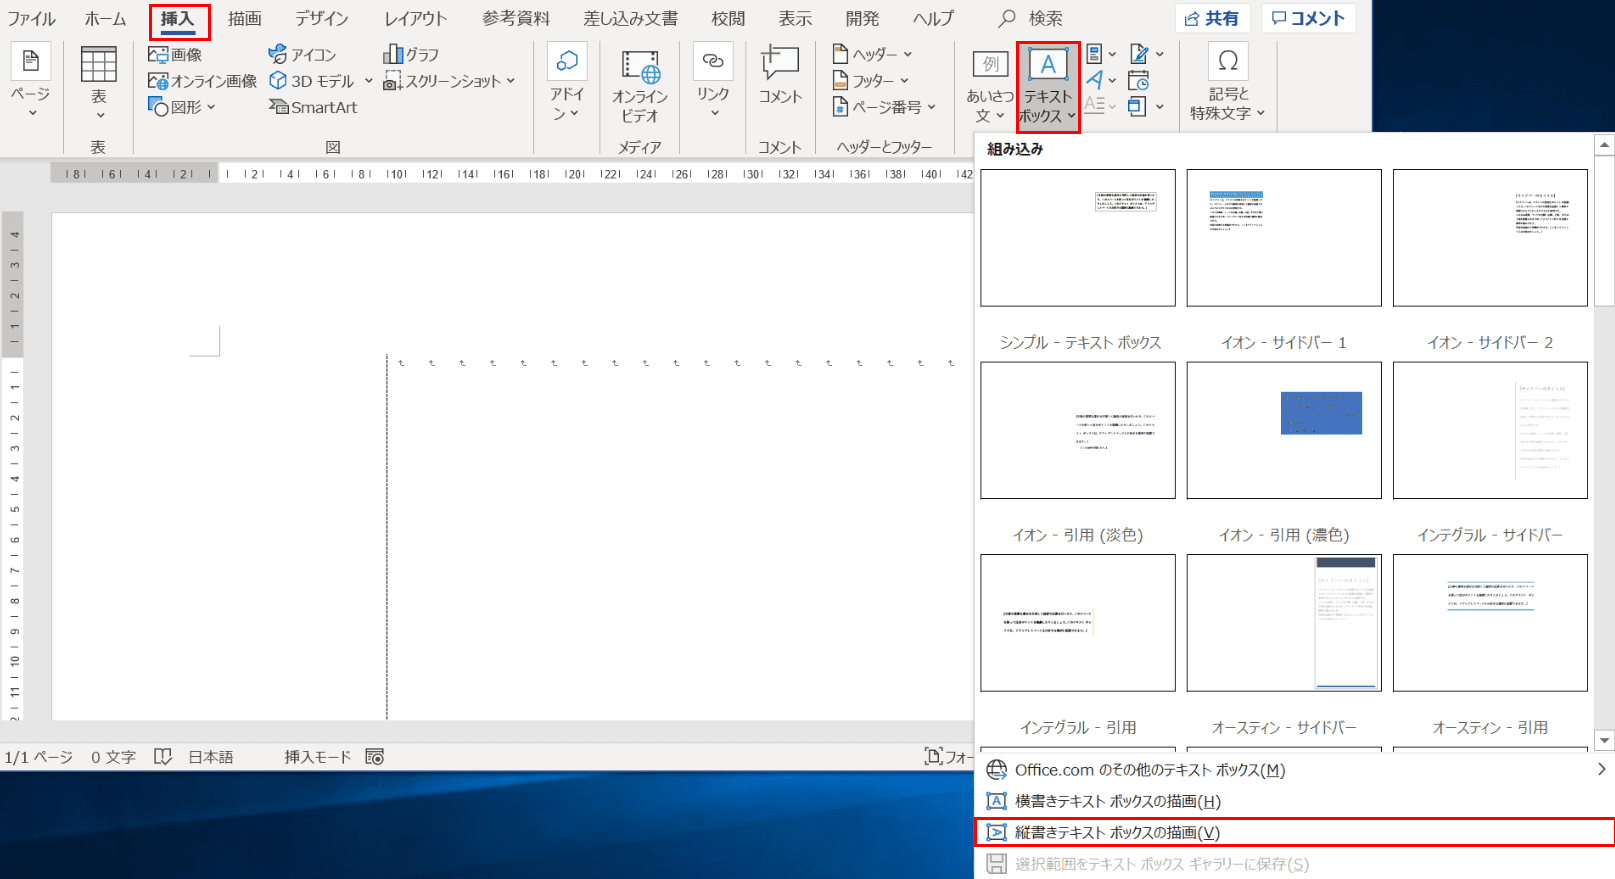This screenshot has width=1615, height=879.
Task: Select イオン - 引用 (濃色) thumbnail
Action: [1284, 430]
